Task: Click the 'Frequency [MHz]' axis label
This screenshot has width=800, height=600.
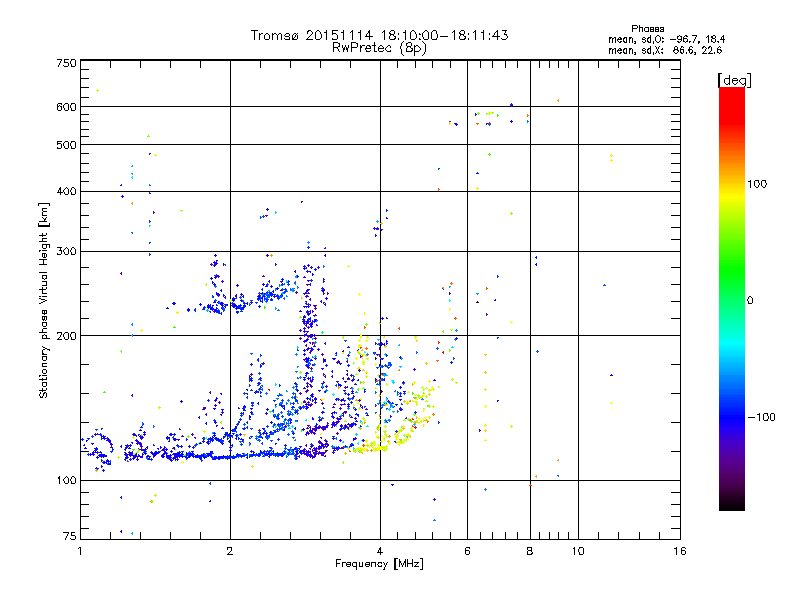Action: 379,564
